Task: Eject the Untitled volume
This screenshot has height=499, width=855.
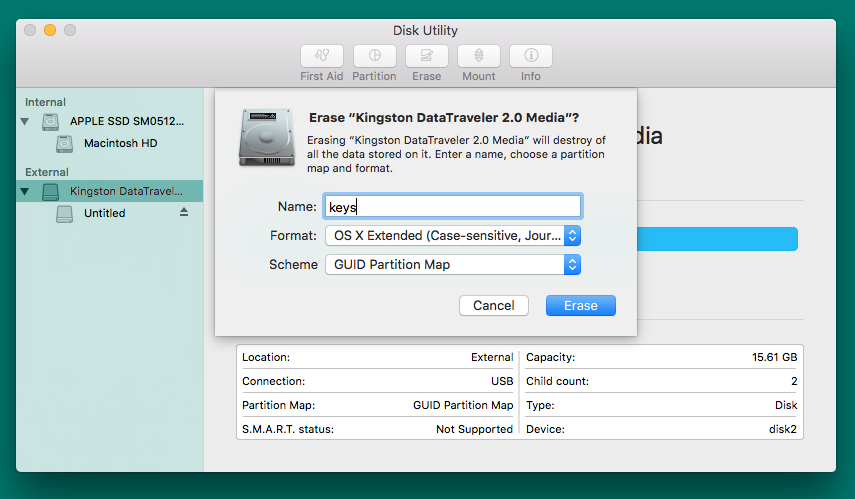Action: coord(184,212)
